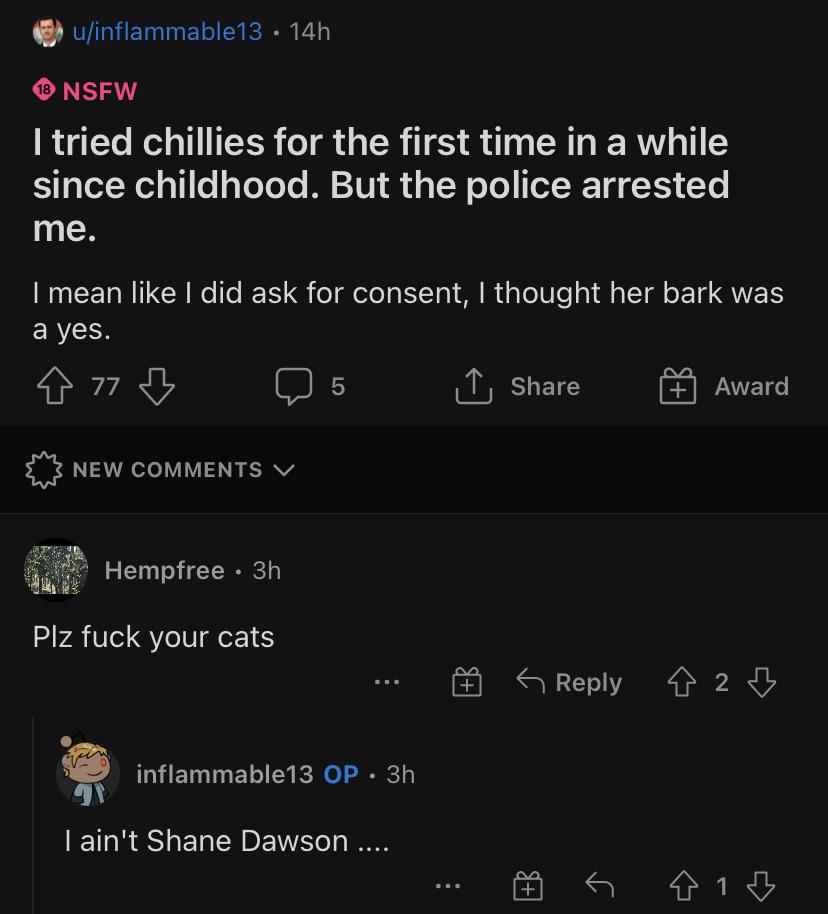Reply to inflammable13's comment using arrow
The height and width of the screenshot is (914, 828).
[599, 885]
